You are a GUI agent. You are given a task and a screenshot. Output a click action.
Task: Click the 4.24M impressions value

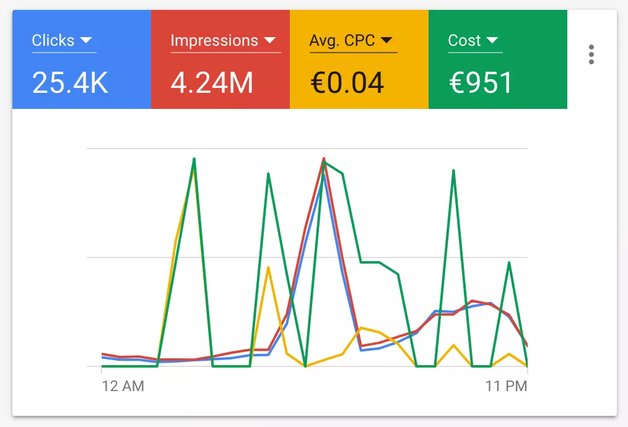pos(211,82)
